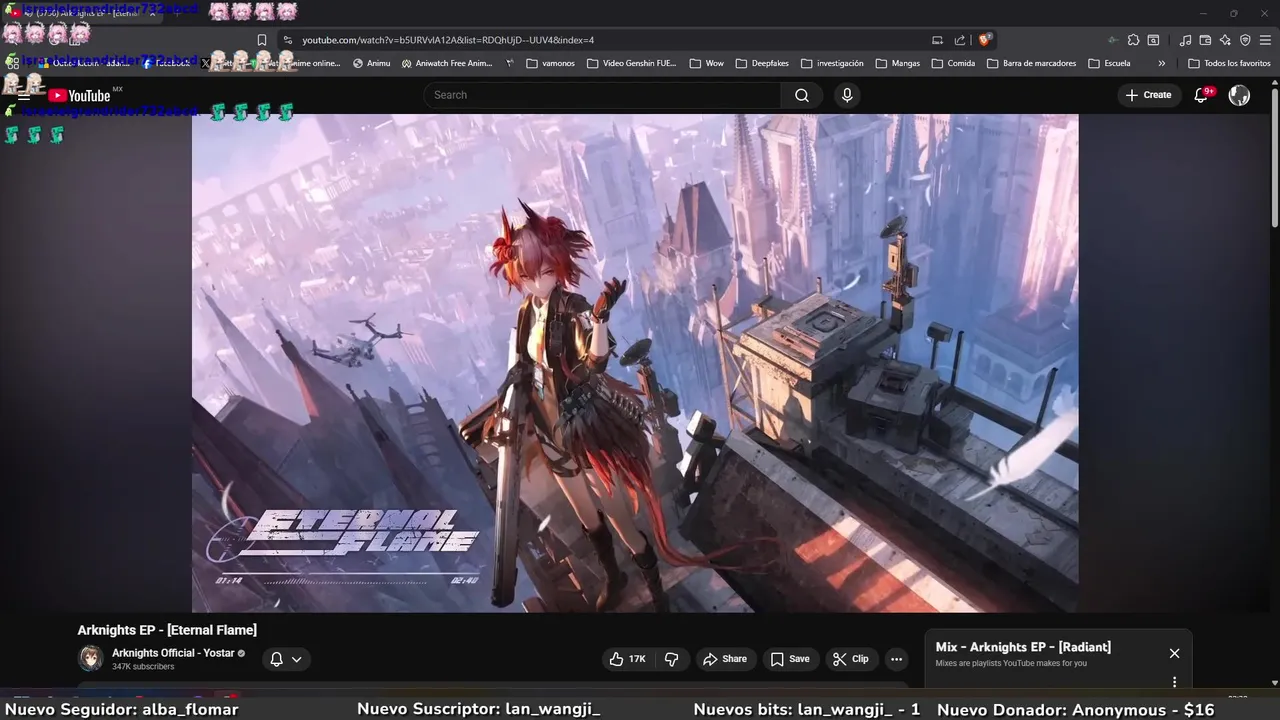Open the Aniwatch Free Anime bookmark
The width and height of the screenshot is (1280, 720).
click(x=447, y=63)
